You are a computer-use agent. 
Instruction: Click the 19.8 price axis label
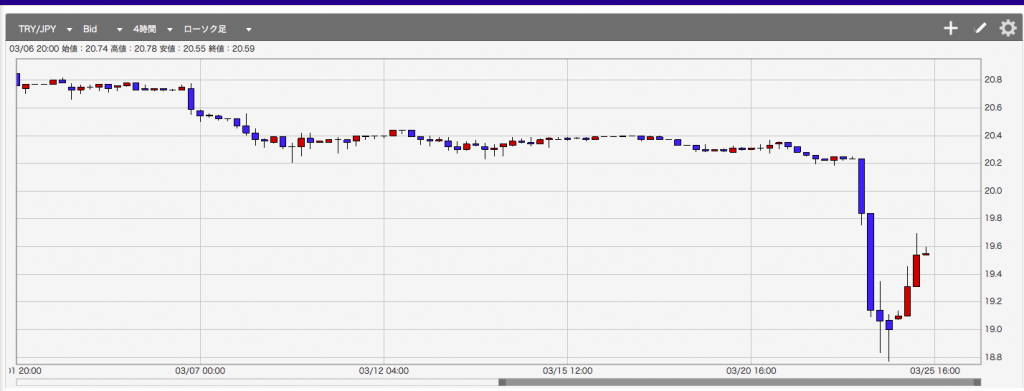(x=993, y=219)
